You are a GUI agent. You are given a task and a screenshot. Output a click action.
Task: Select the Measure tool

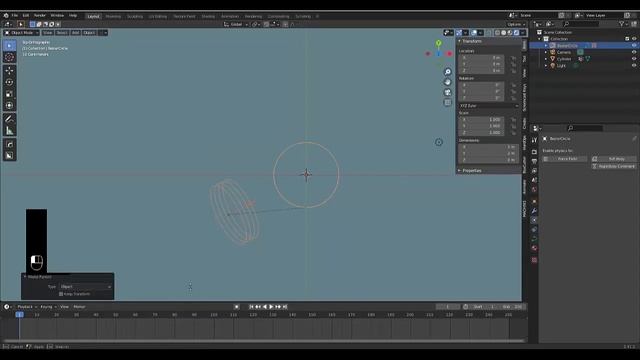(x=9, y=131)
